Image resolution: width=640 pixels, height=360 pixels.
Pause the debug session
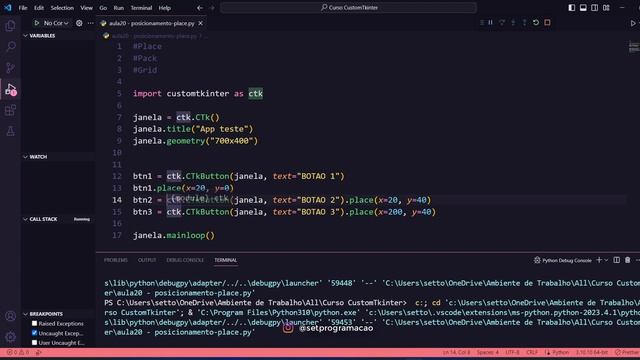(491, 23)
